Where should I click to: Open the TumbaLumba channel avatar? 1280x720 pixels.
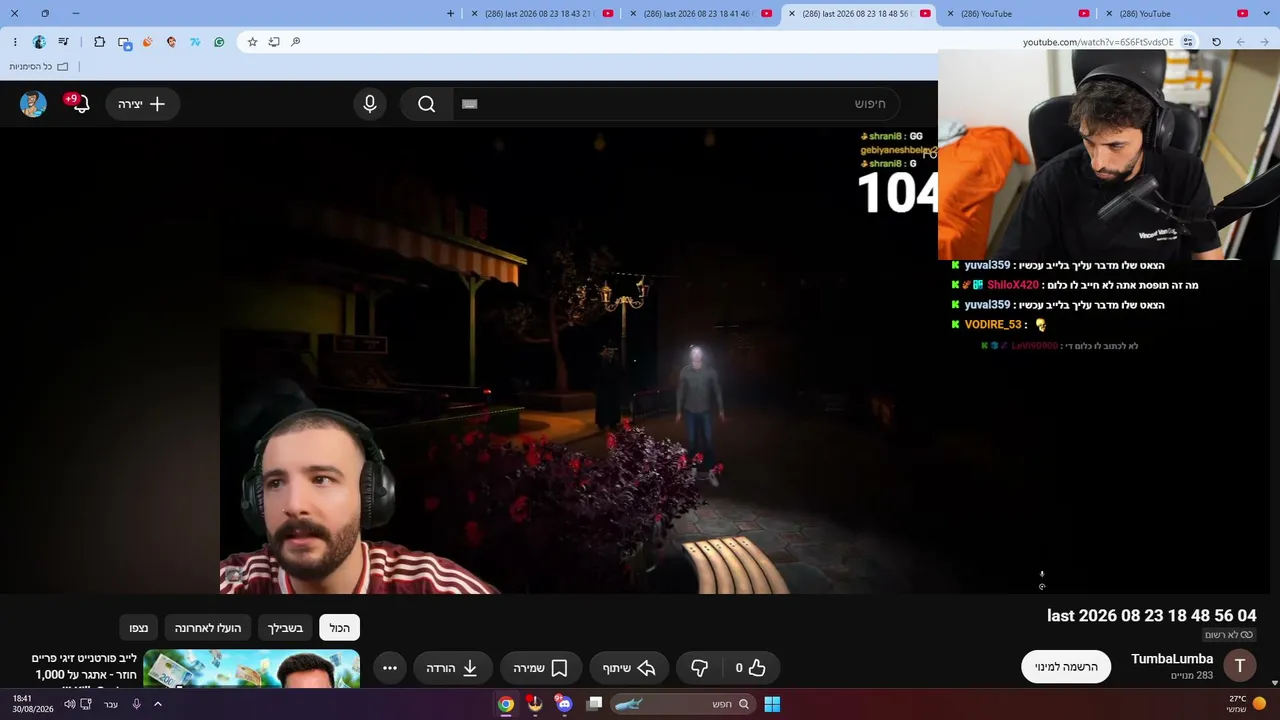click(1240, 666)
